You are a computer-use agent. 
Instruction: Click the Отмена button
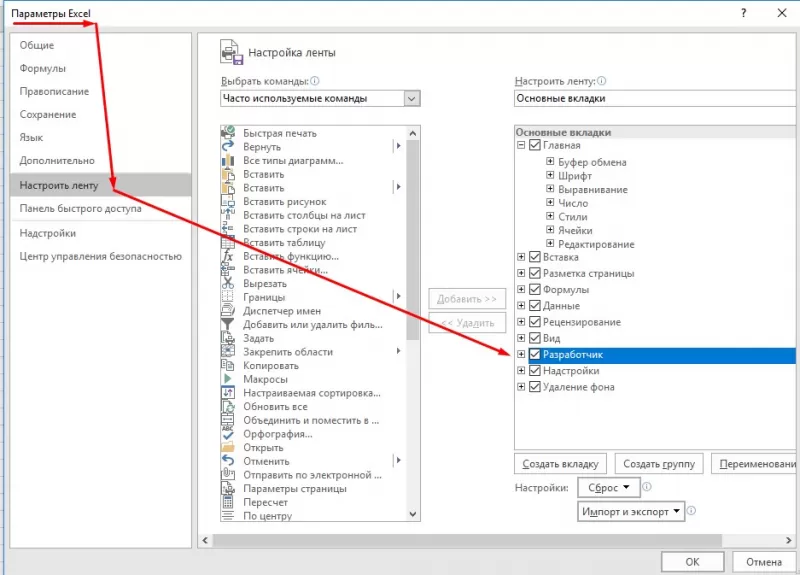tap(764, 562)
